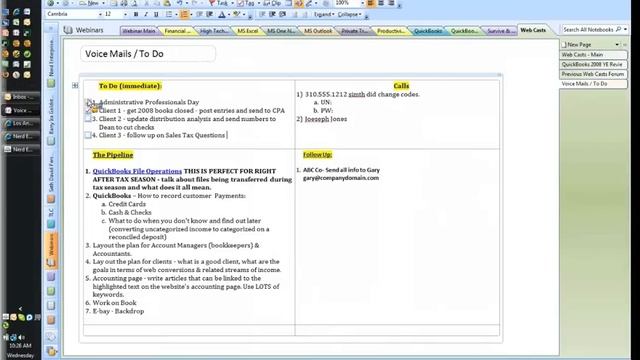Click the pen drawing tool icon
This screenshot has height=360, width=640.
309,3
